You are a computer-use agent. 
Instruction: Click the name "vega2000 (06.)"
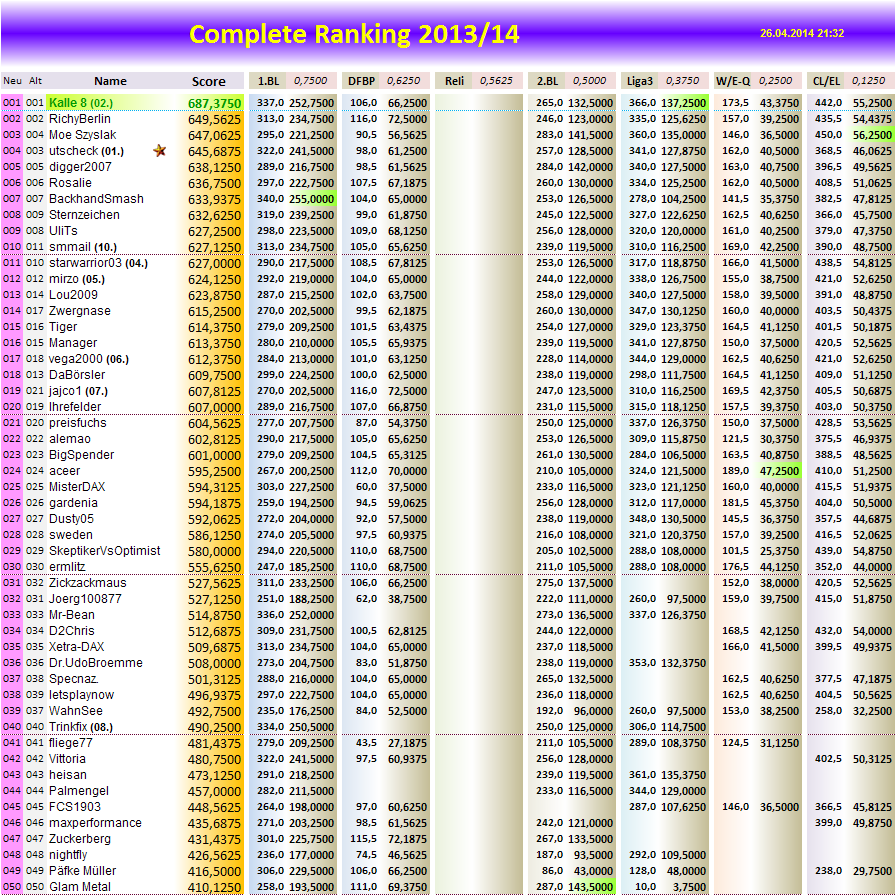click(88, 358)
